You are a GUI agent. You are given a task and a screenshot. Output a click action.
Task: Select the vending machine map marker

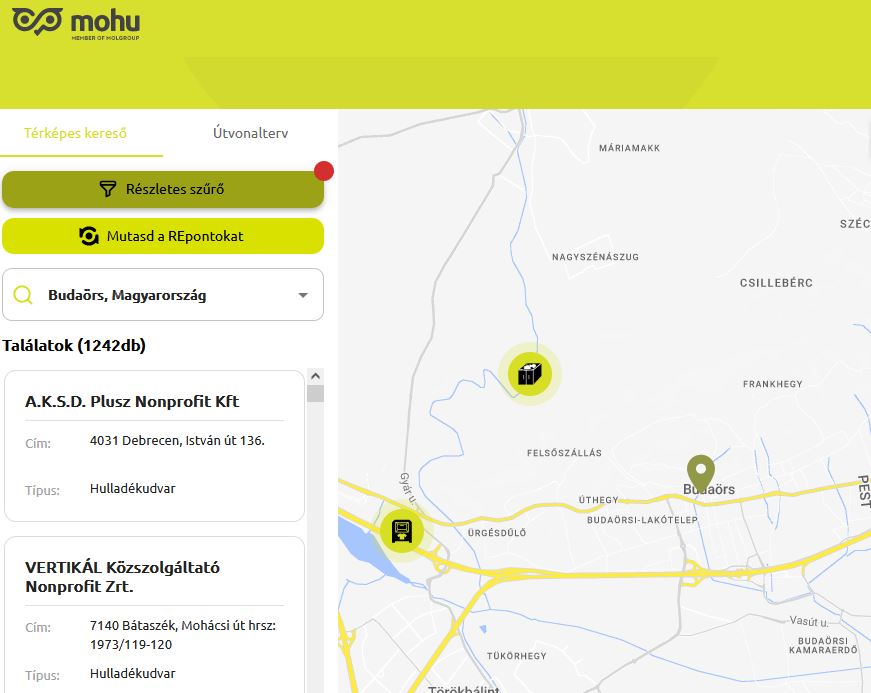[402, 531]
